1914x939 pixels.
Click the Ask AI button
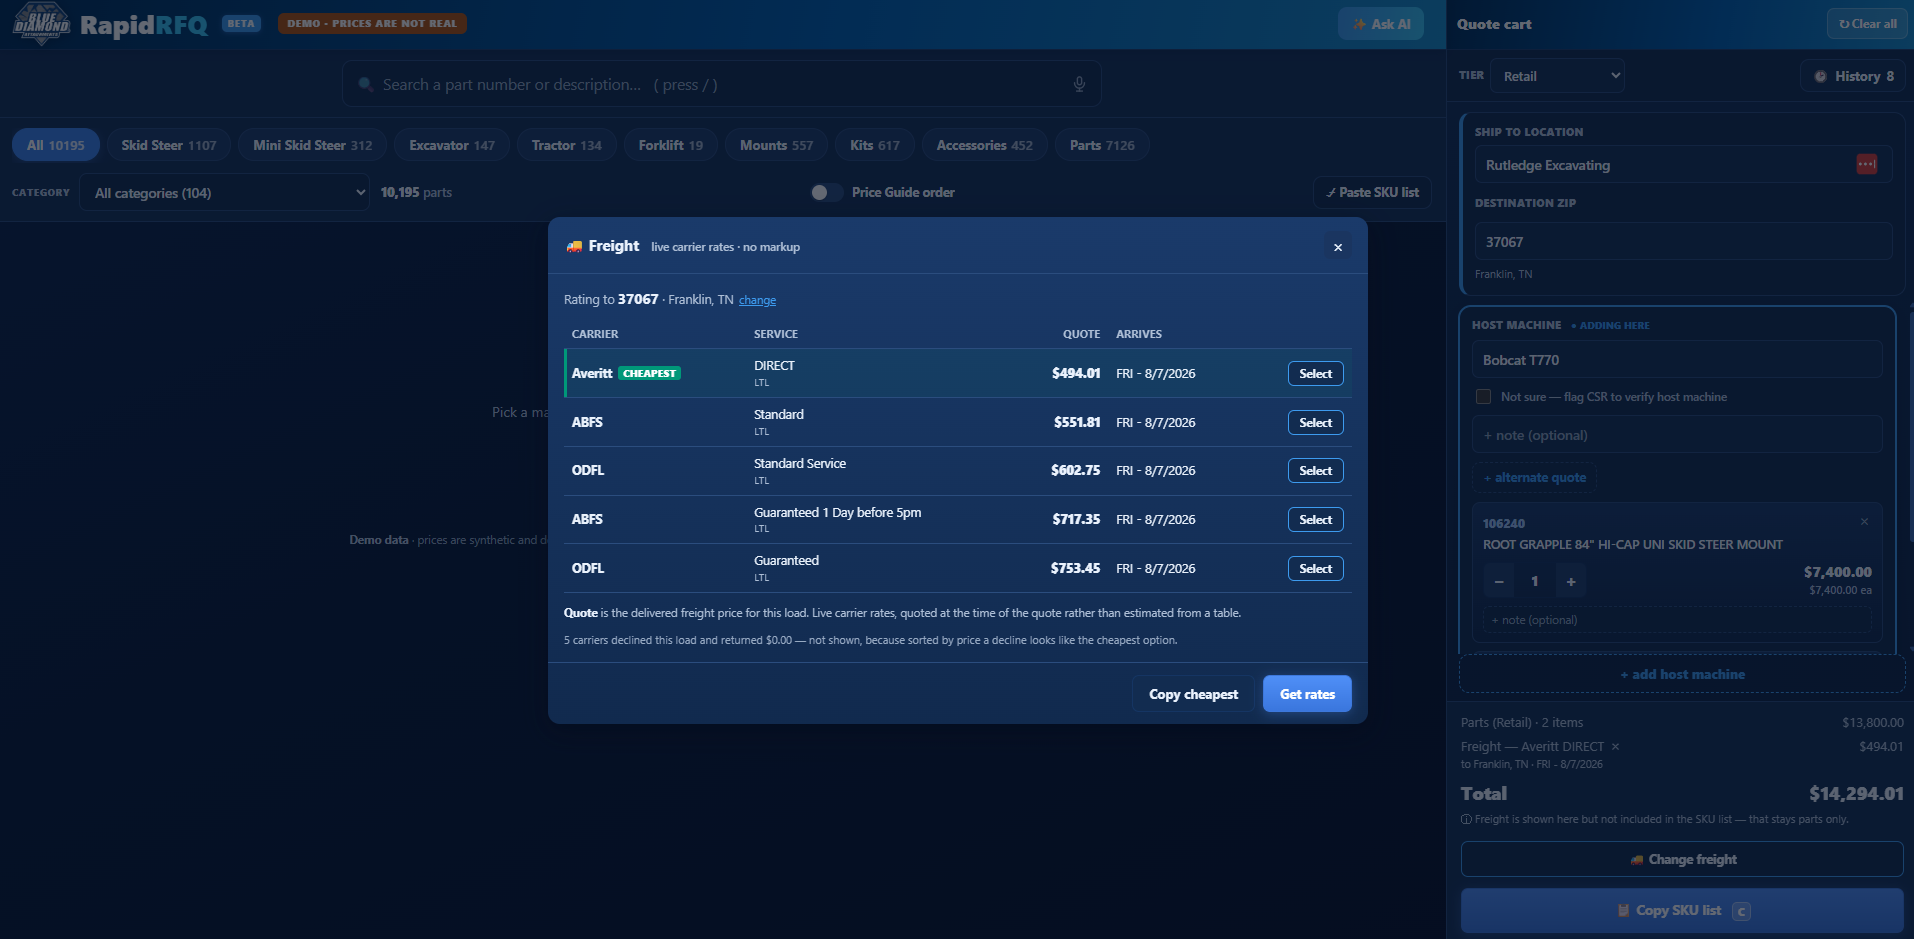[x=1381, y=24]
